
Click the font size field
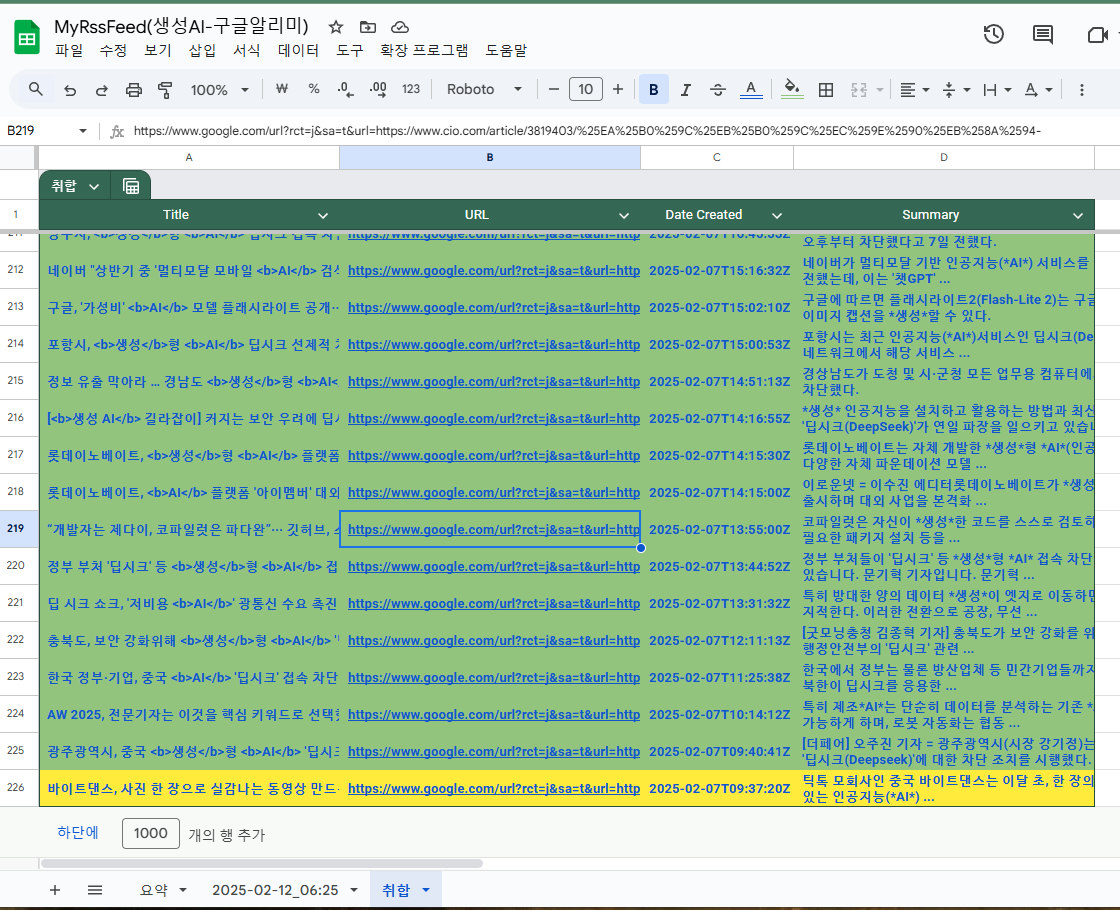coord(586,89)
